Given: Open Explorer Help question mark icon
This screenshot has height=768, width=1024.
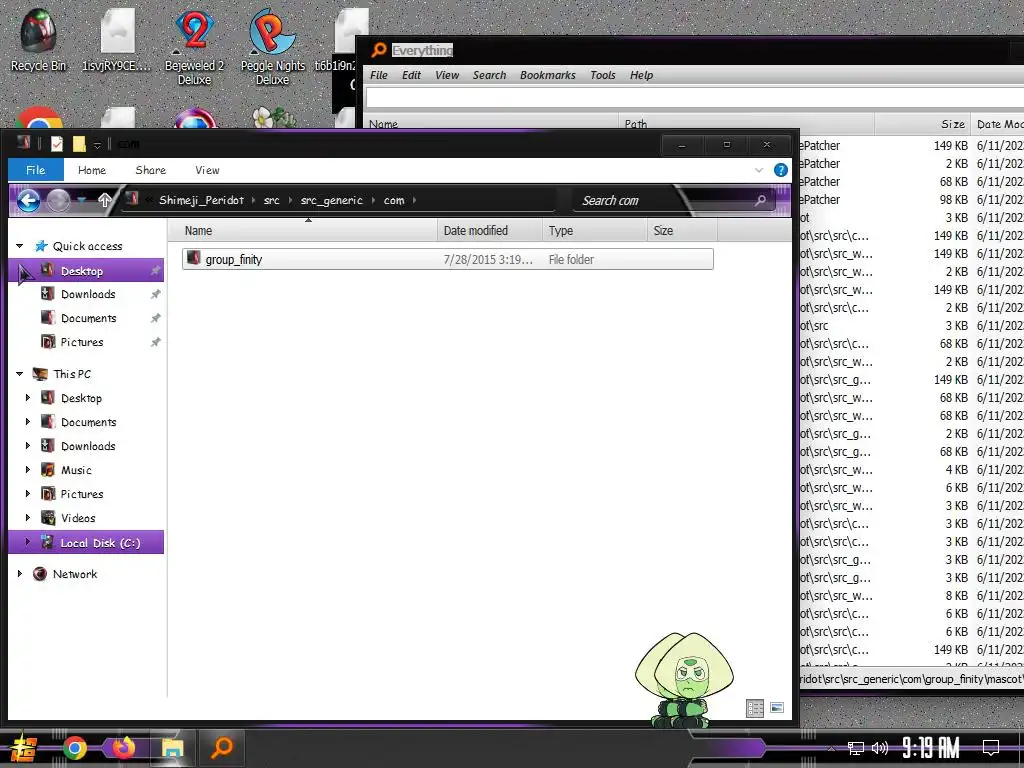Looking at the screenshot, I should click(x=780, y=170).
